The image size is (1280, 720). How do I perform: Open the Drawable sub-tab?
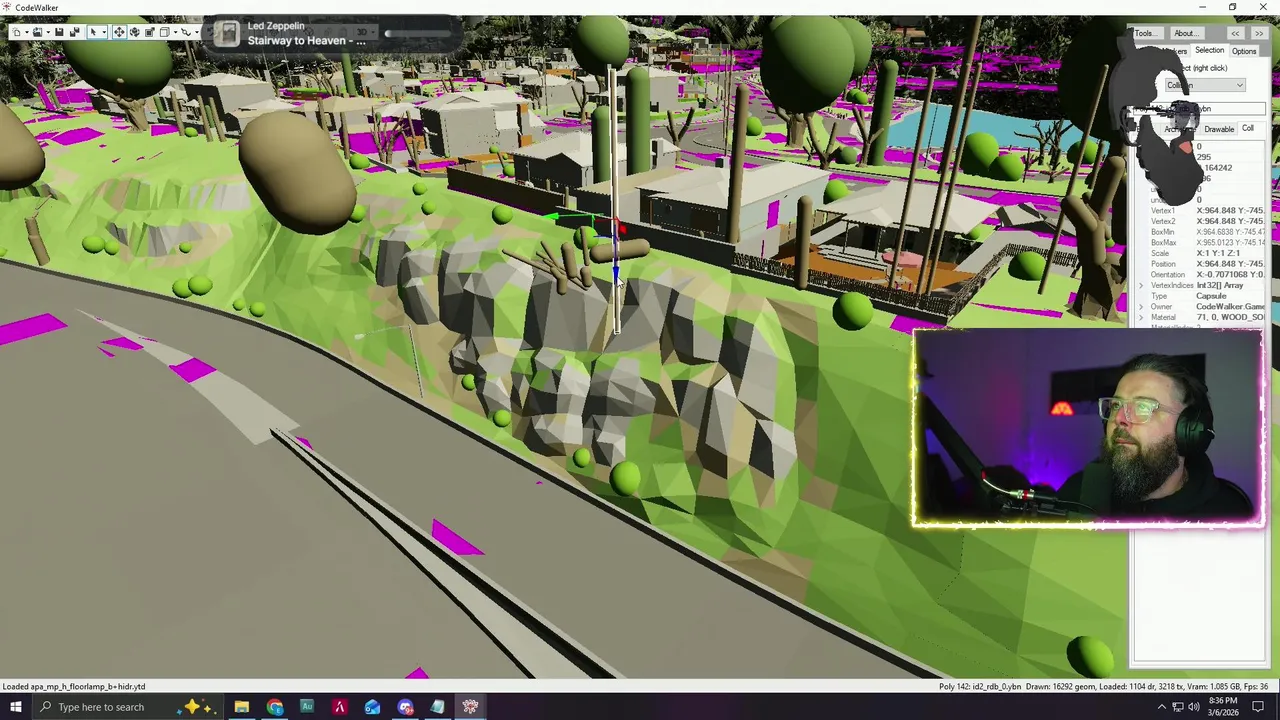pyautogui.click(x=1219, y=129)
